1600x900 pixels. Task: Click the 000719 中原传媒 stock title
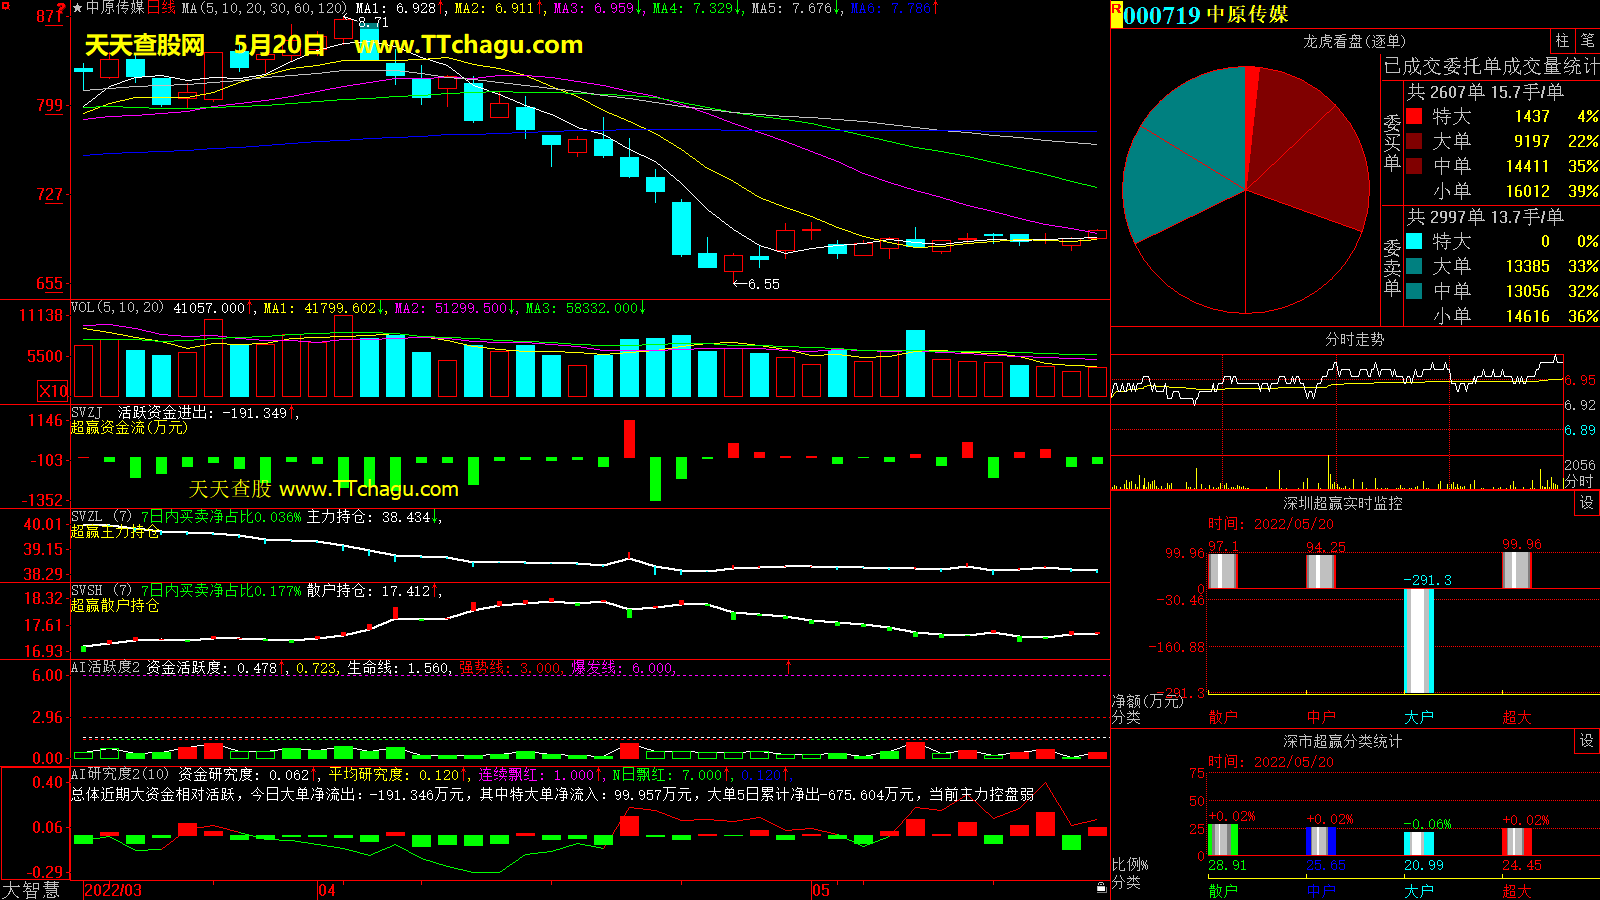(1206, 15)
